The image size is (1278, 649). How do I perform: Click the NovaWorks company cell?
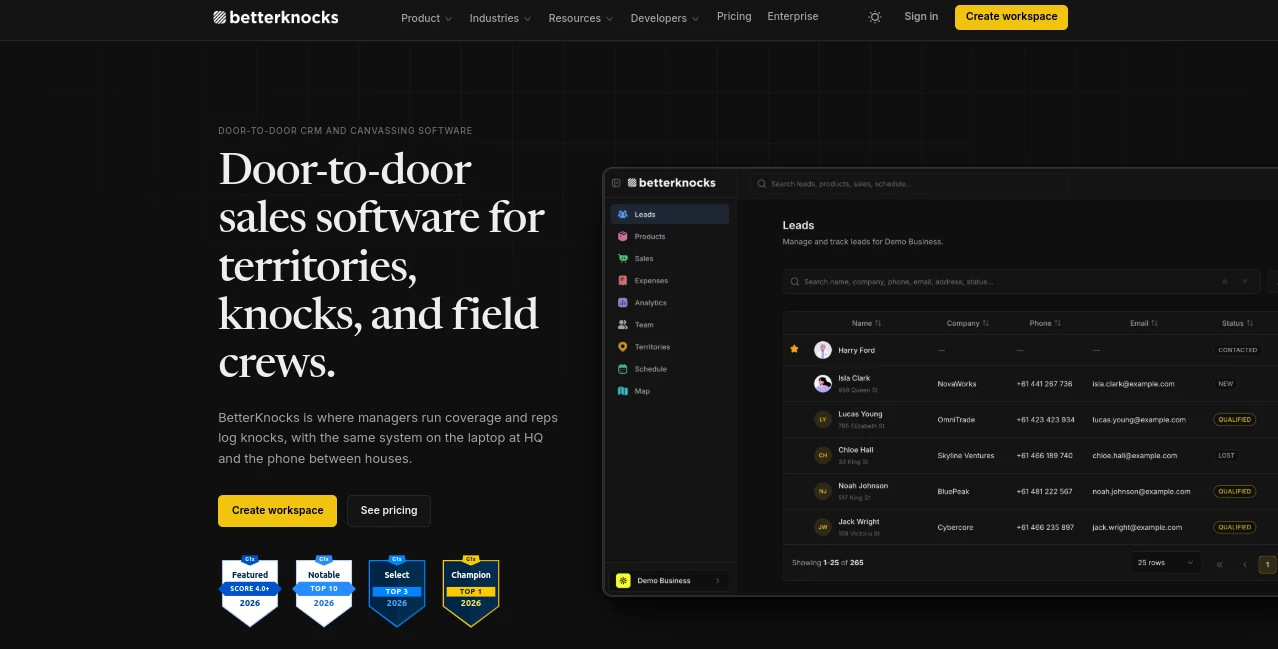tap(957, 384)
